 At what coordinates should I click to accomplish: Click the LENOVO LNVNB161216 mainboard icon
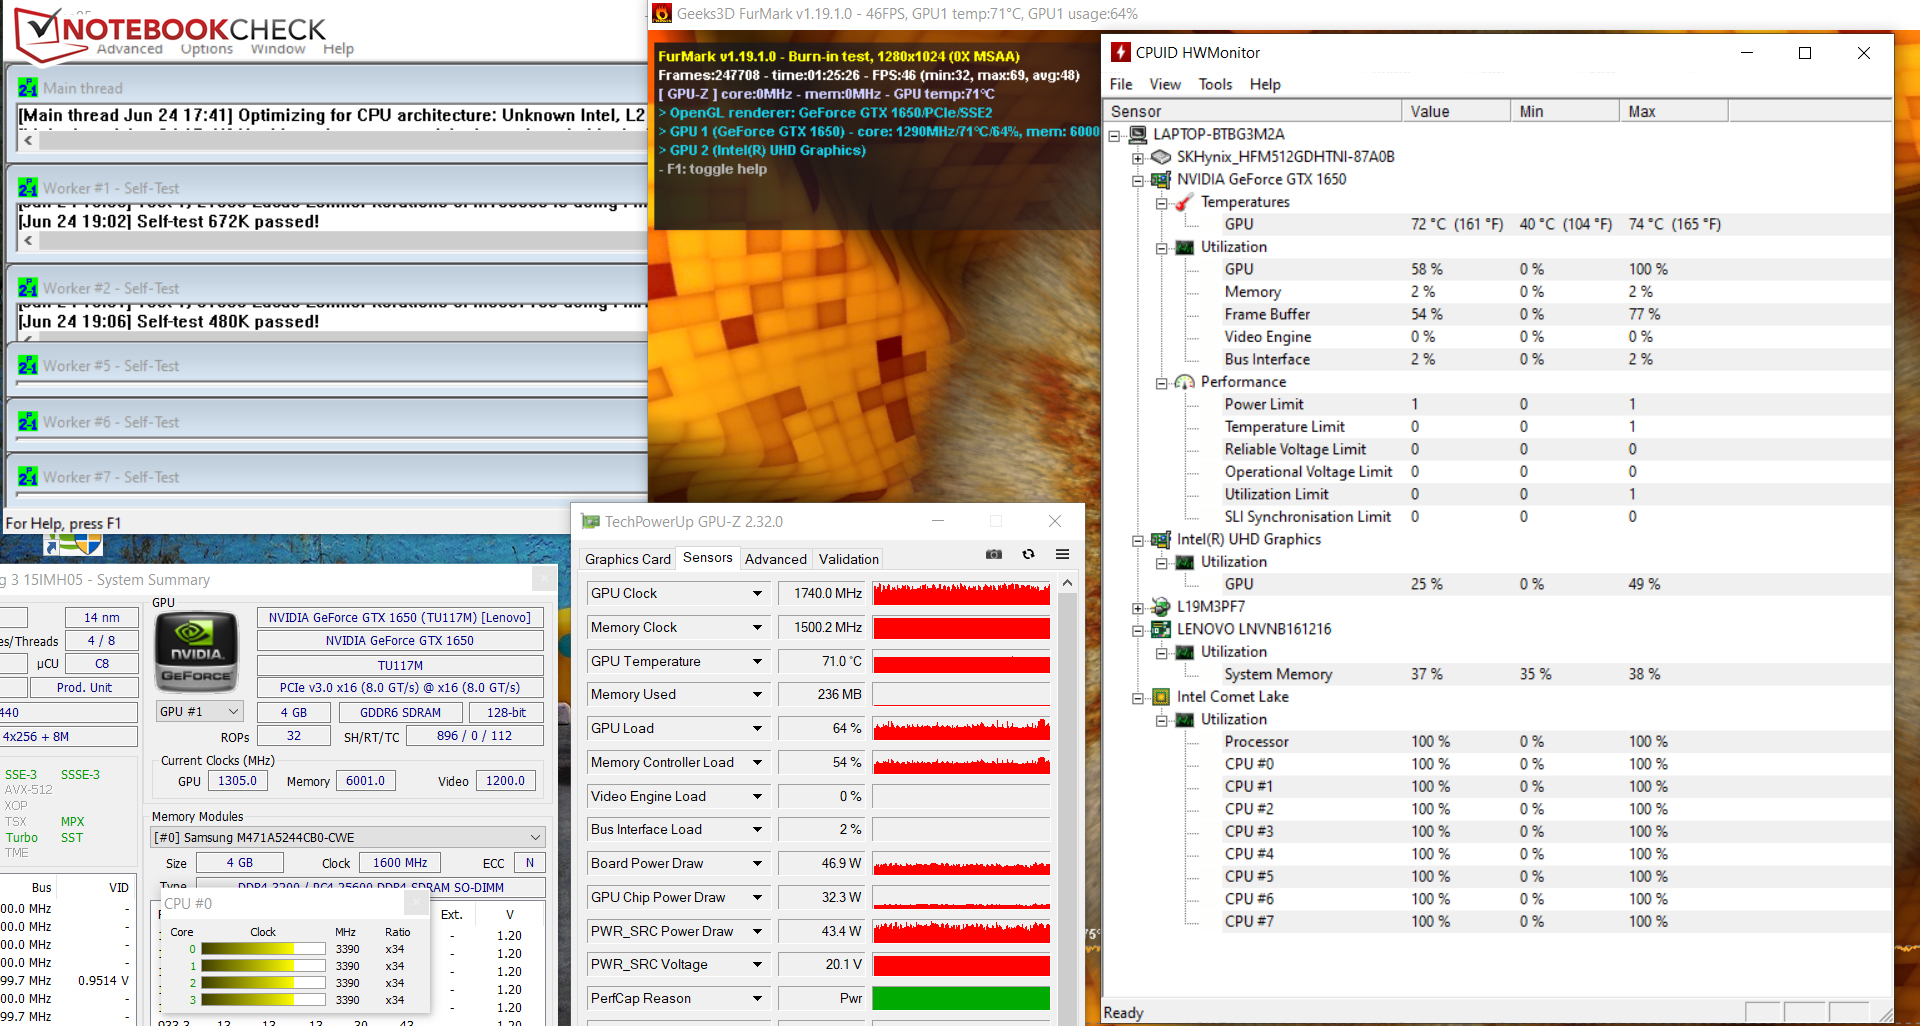click(x=1161, y=630)
